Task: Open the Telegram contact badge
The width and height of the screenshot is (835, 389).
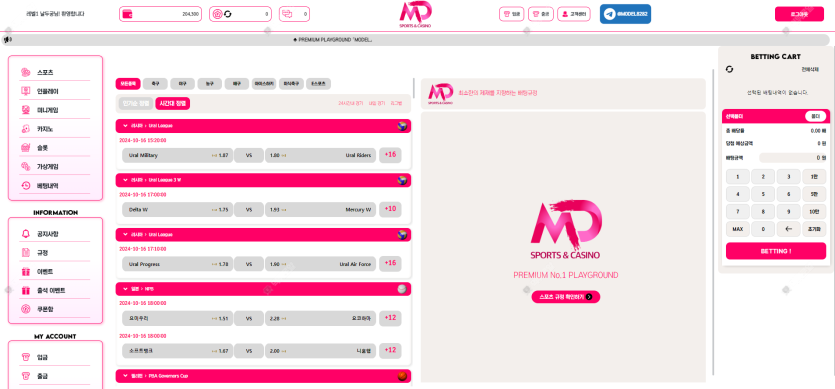Action: click(x=625, y=14)
